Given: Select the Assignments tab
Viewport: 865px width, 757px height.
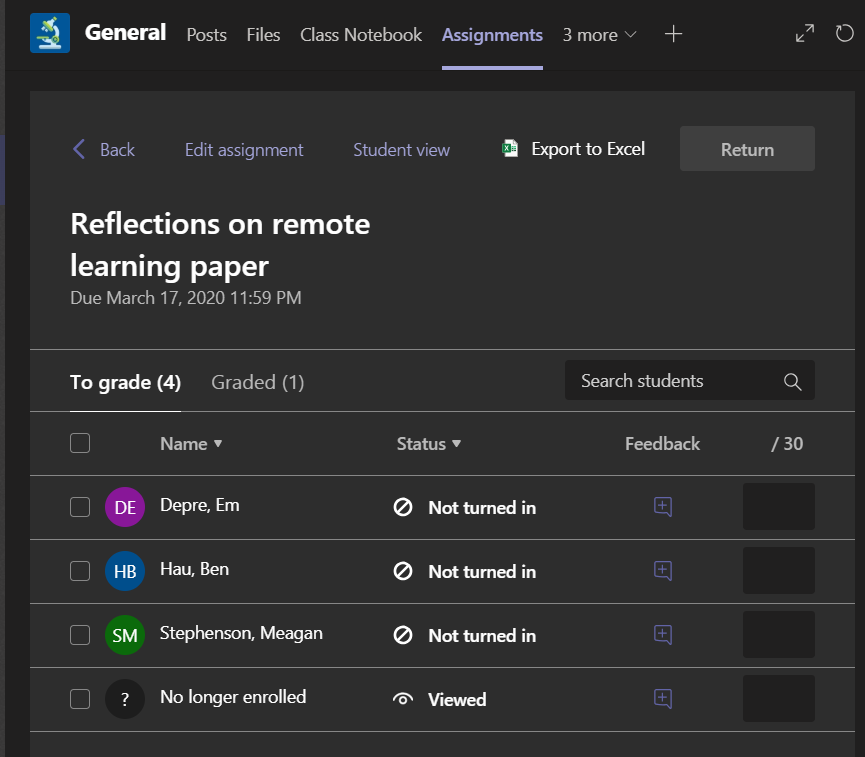Looking at the screenshot, I should [x=492, y=35].
